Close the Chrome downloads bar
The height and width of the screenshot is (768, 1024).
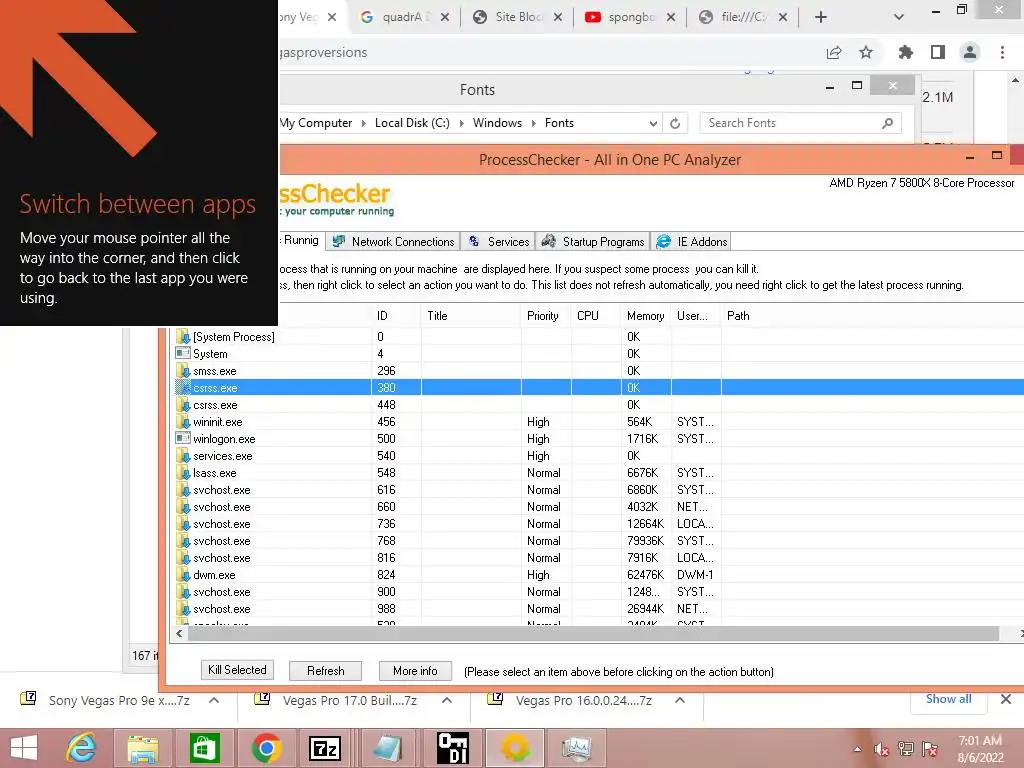tap(1006, 699)
